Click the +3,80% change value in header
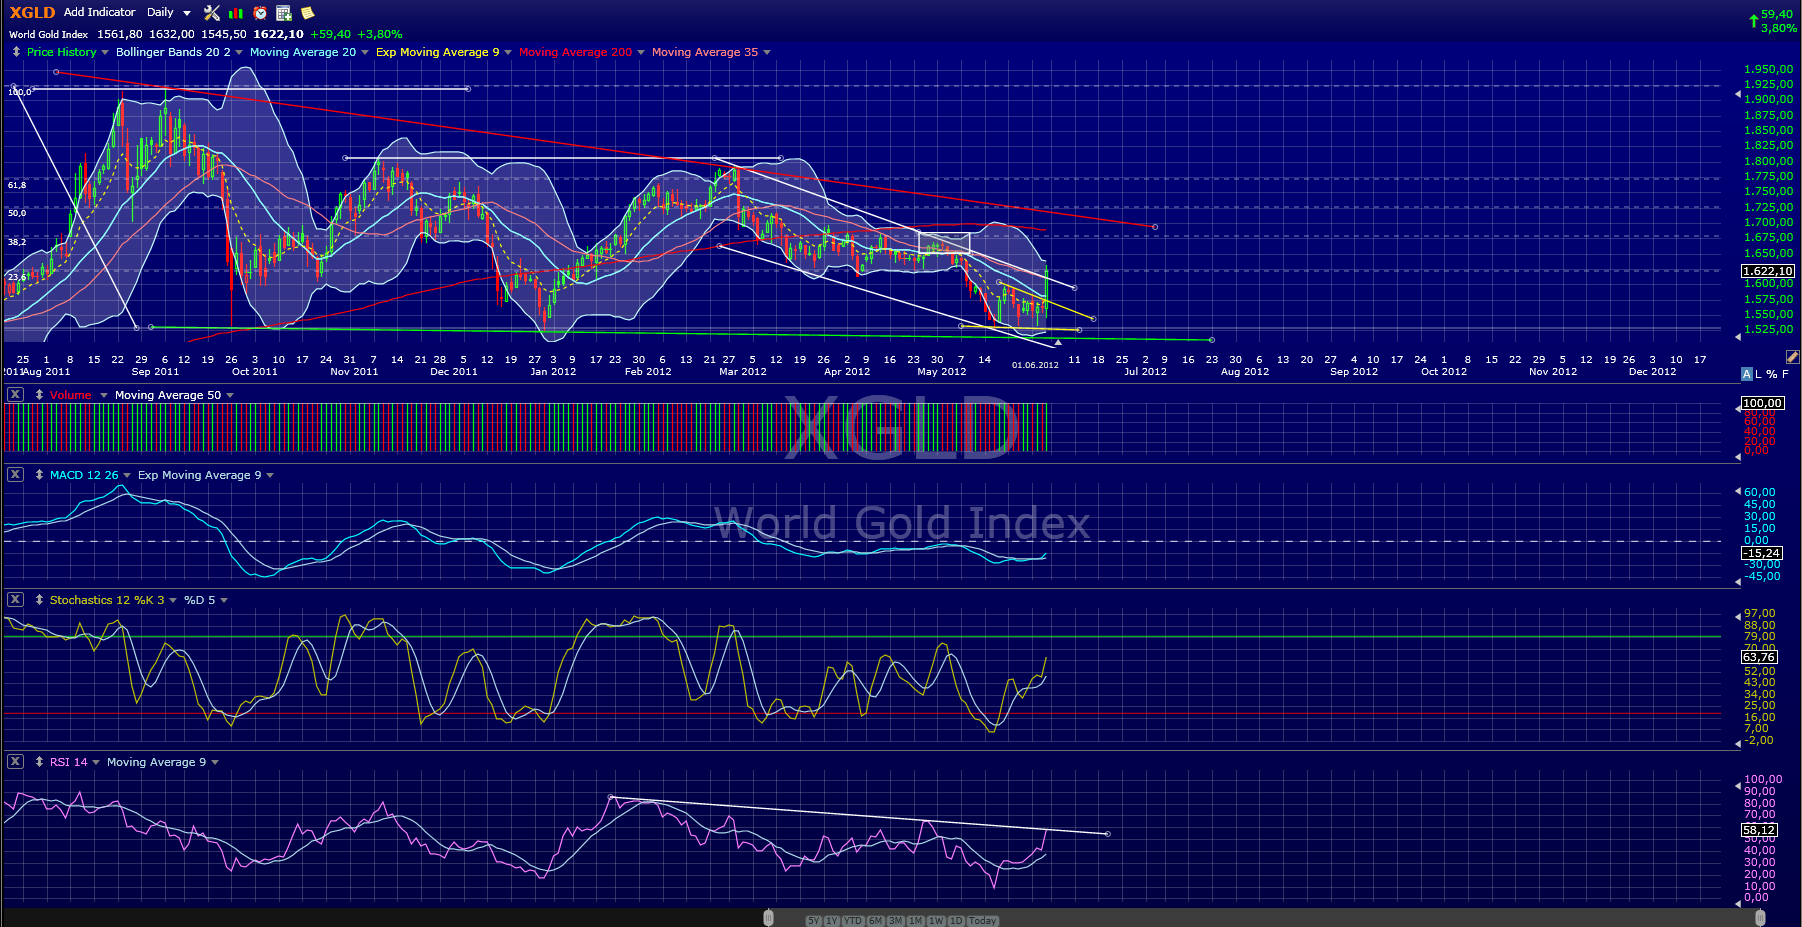Viewport: 1802px width, 927px height. 380,34
